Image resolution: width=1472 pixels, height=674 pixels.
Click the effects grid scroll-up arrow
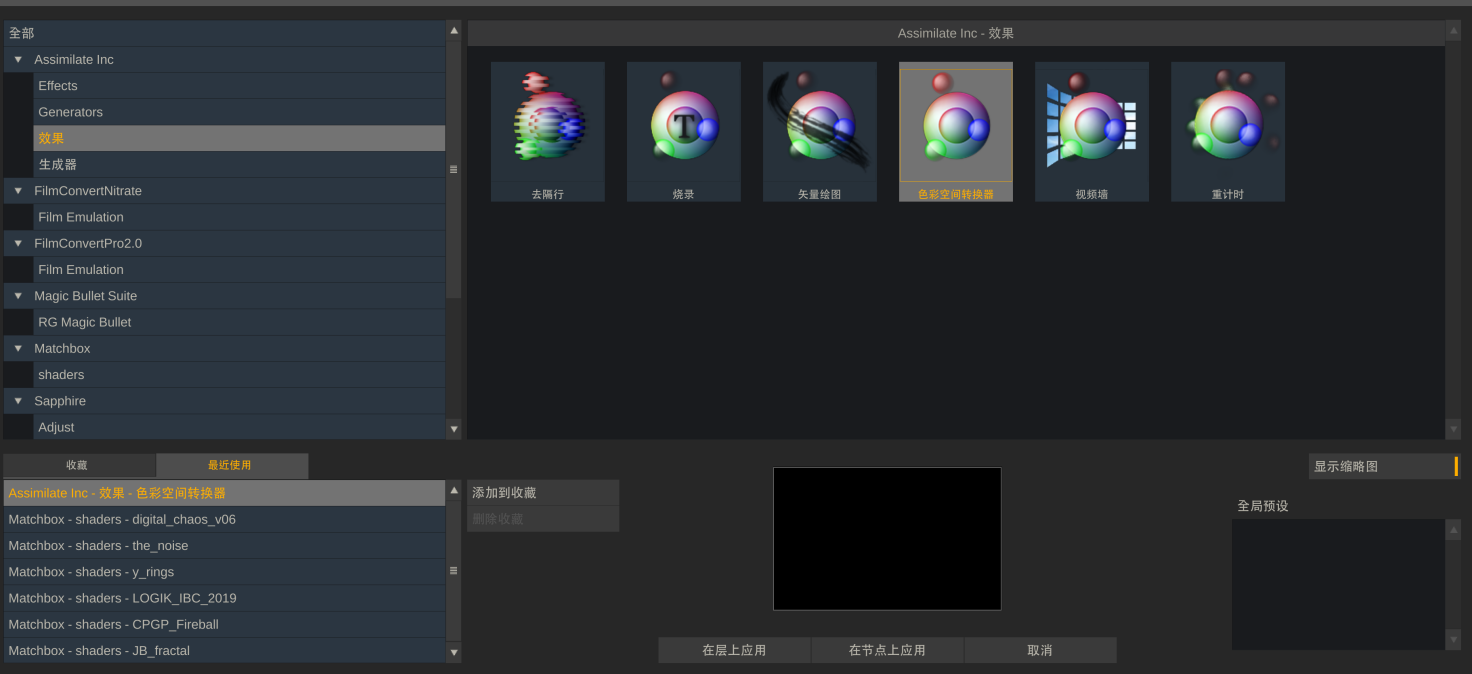pyautogui.click(x=1453, y=31)
